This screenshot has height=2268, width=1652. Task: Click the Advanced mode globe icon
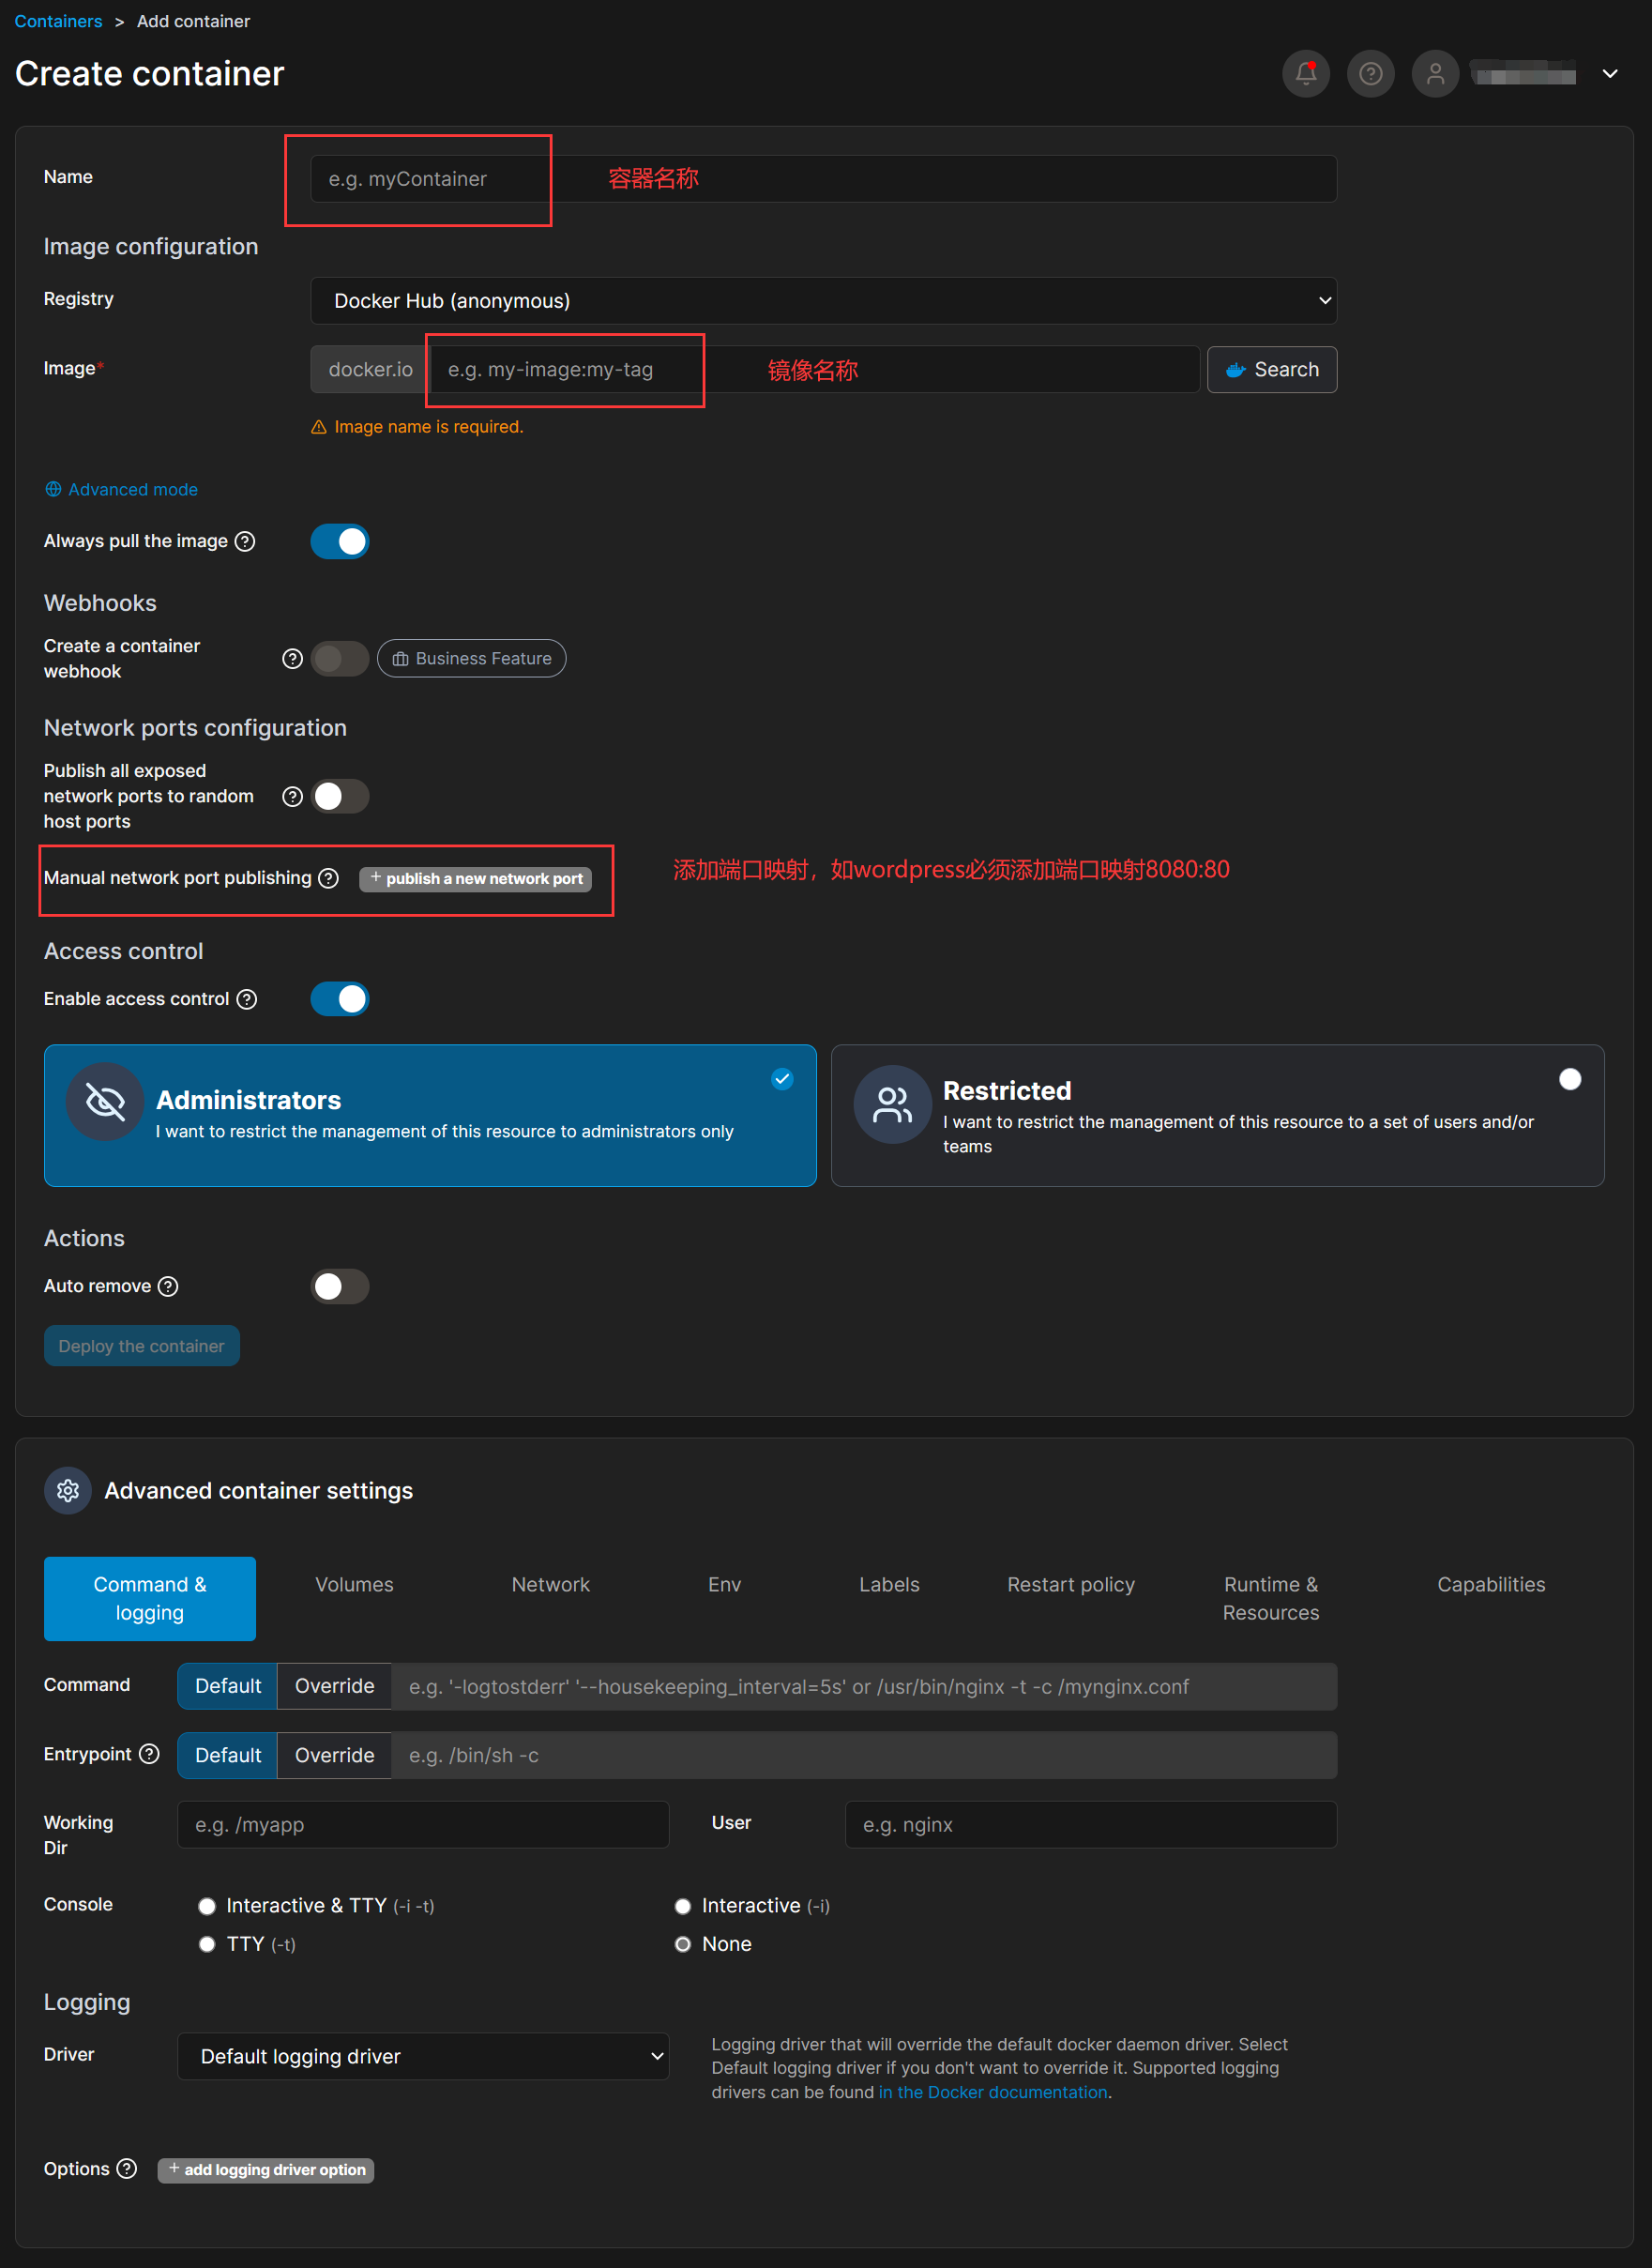coord(53,489)
